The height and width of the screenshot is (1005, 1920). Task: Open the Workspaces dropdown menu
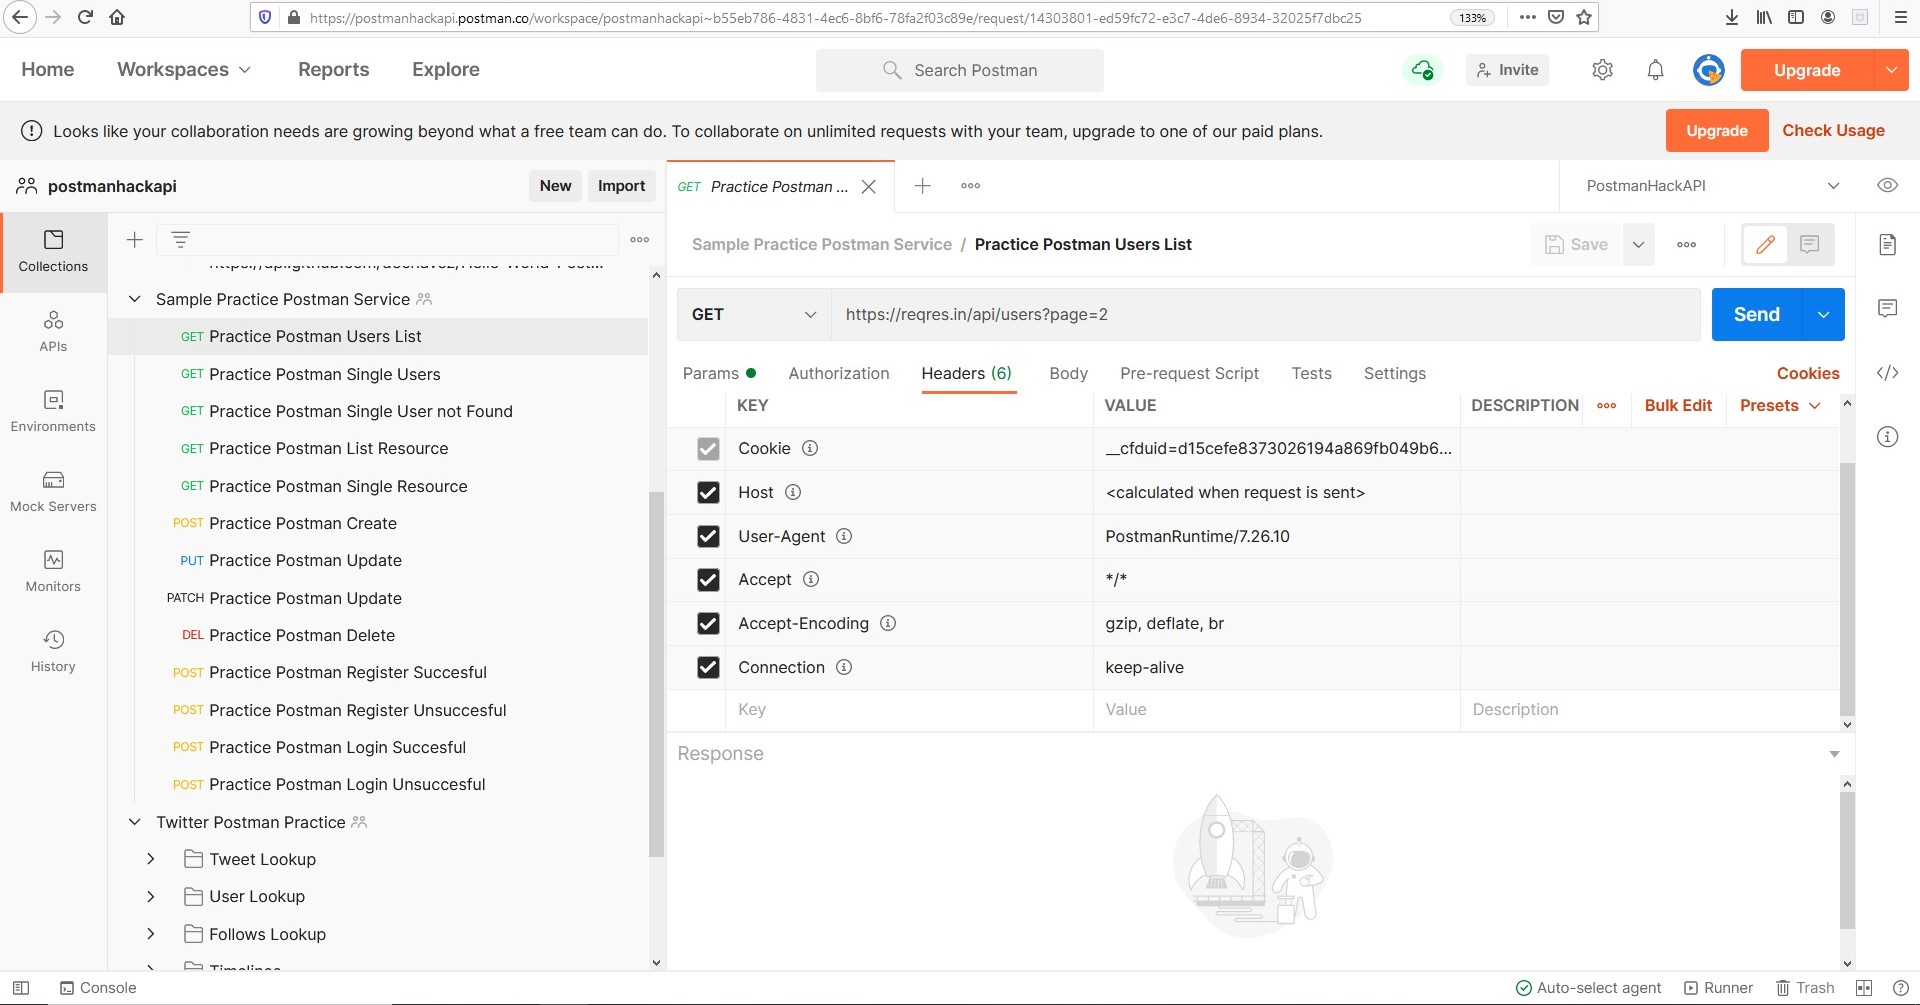pos(184,69)
